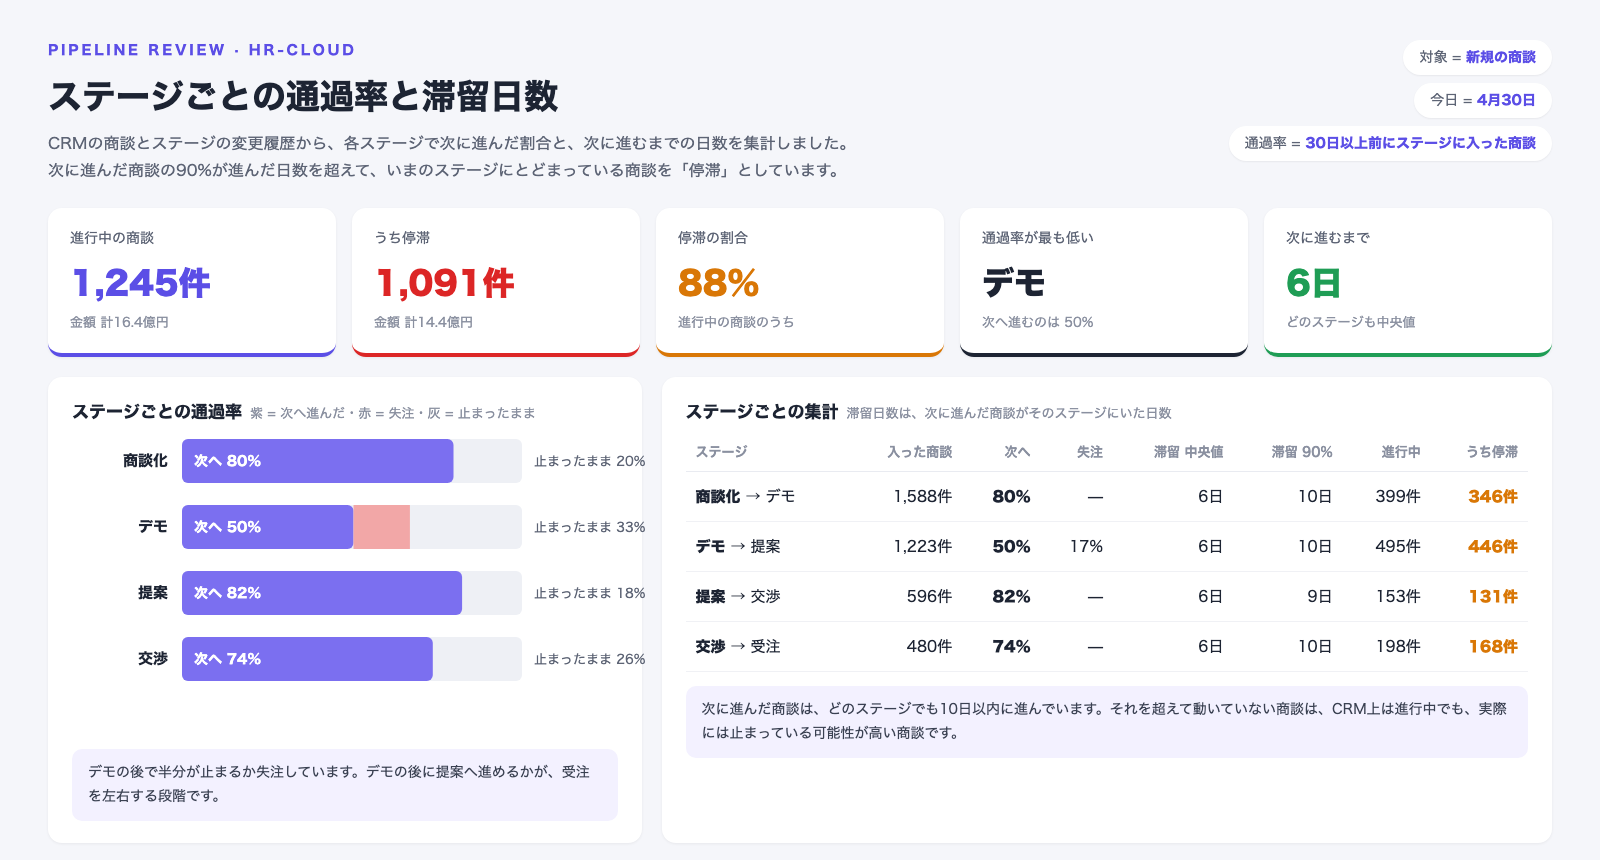The width and height of the screenshot is (1600, 860).
Task: Click the 対象 = 新規の商談 filter pill
Action: [1477, 57]
